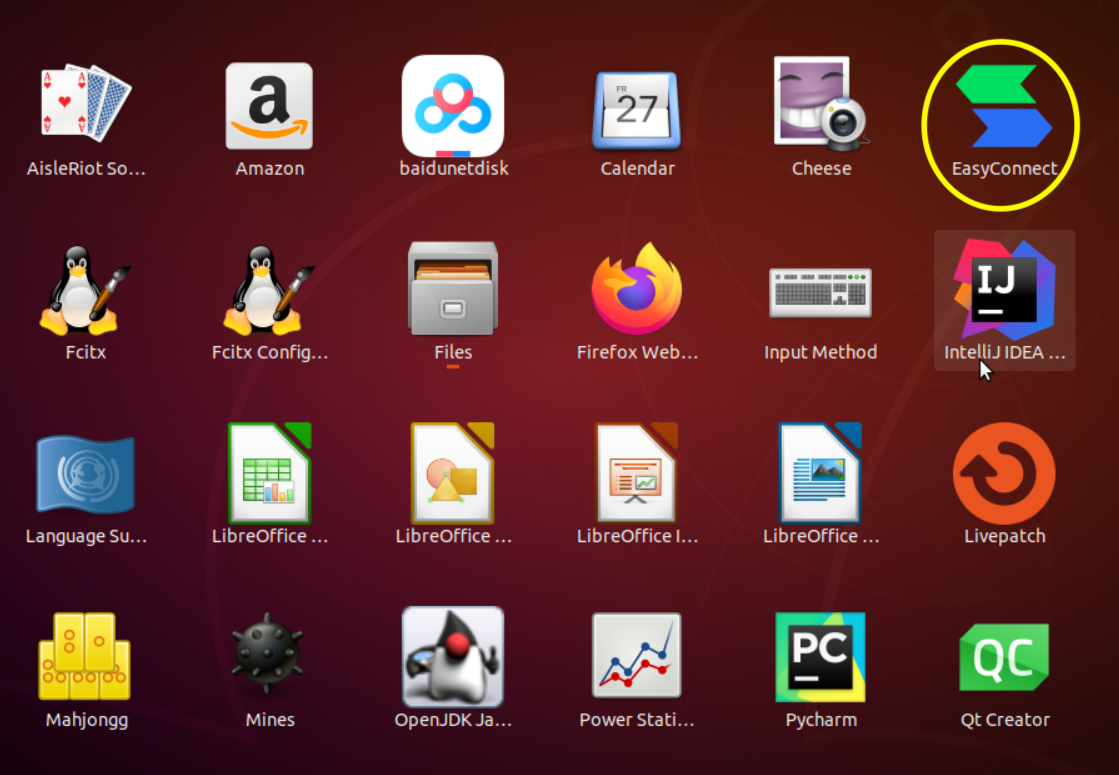
Task: Launch LibreOffice Calc spreadsheet app
Action: [x=269, y=472]
